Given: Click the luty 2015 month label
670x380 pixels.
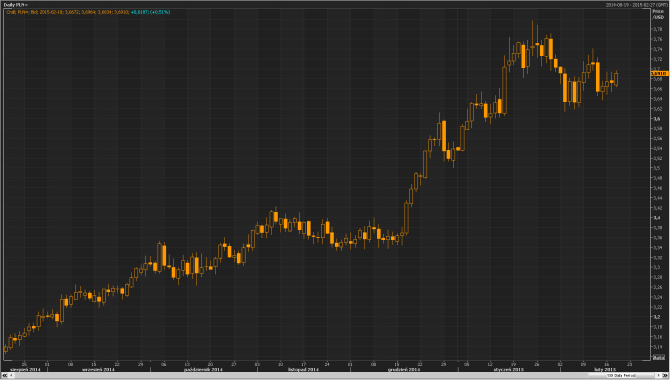Looking at the screenshot, I should pos(605,369).
